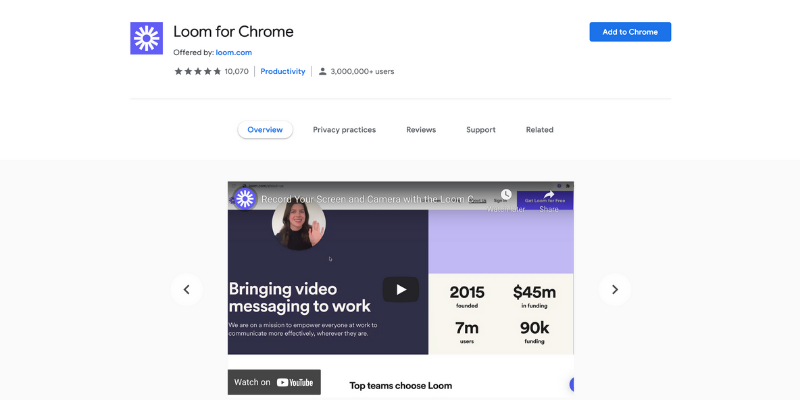Go to next slide in the carousel

click(615, 290)
